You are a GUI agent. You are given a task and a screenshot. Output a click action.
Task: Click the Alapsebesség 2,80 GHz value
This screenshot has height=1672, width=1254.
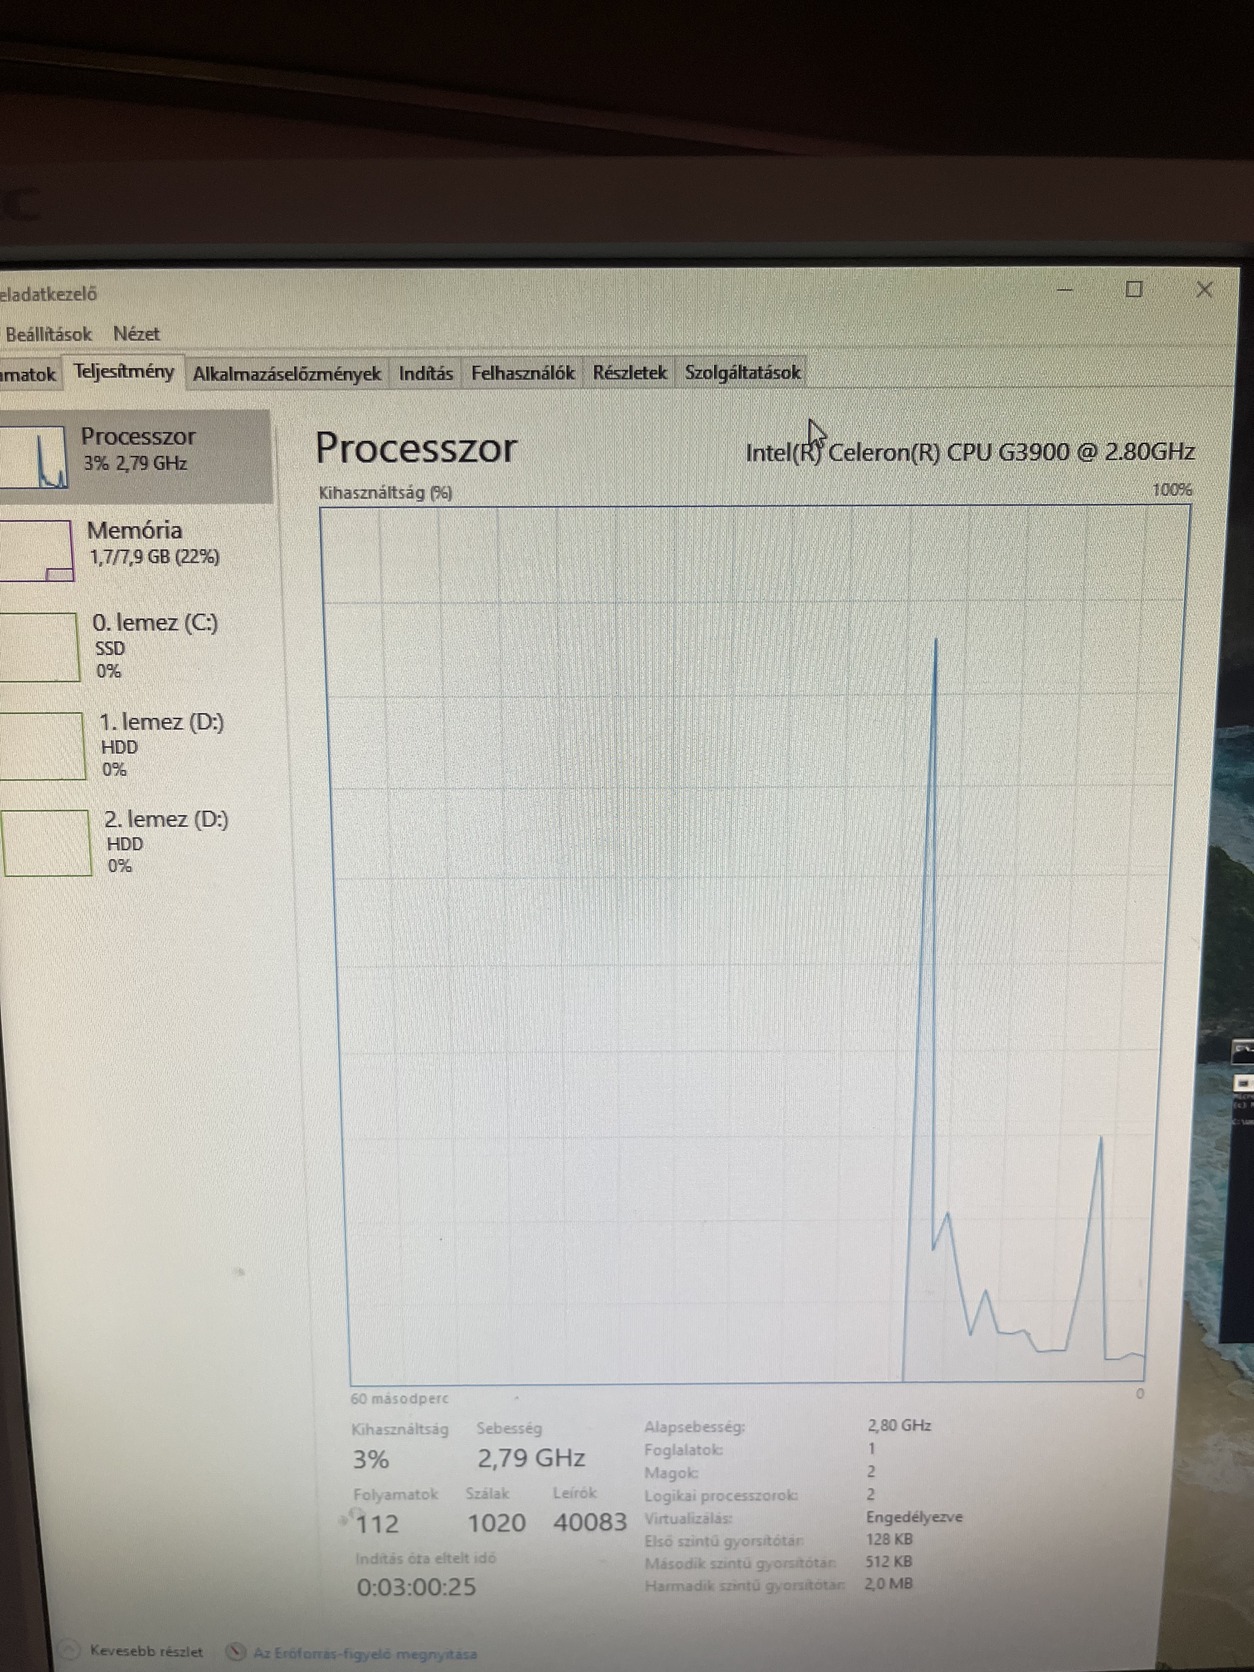[x=899, y=1426]
